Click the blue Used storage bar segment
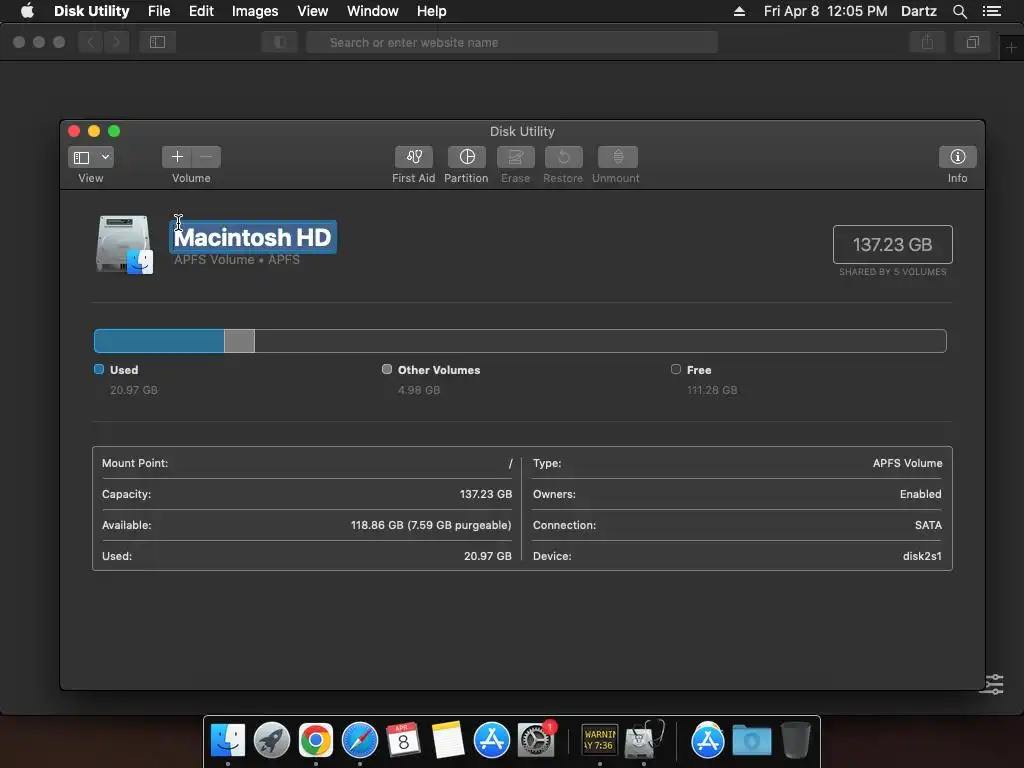Screen dimensions: 1024x768 (159, 341)
